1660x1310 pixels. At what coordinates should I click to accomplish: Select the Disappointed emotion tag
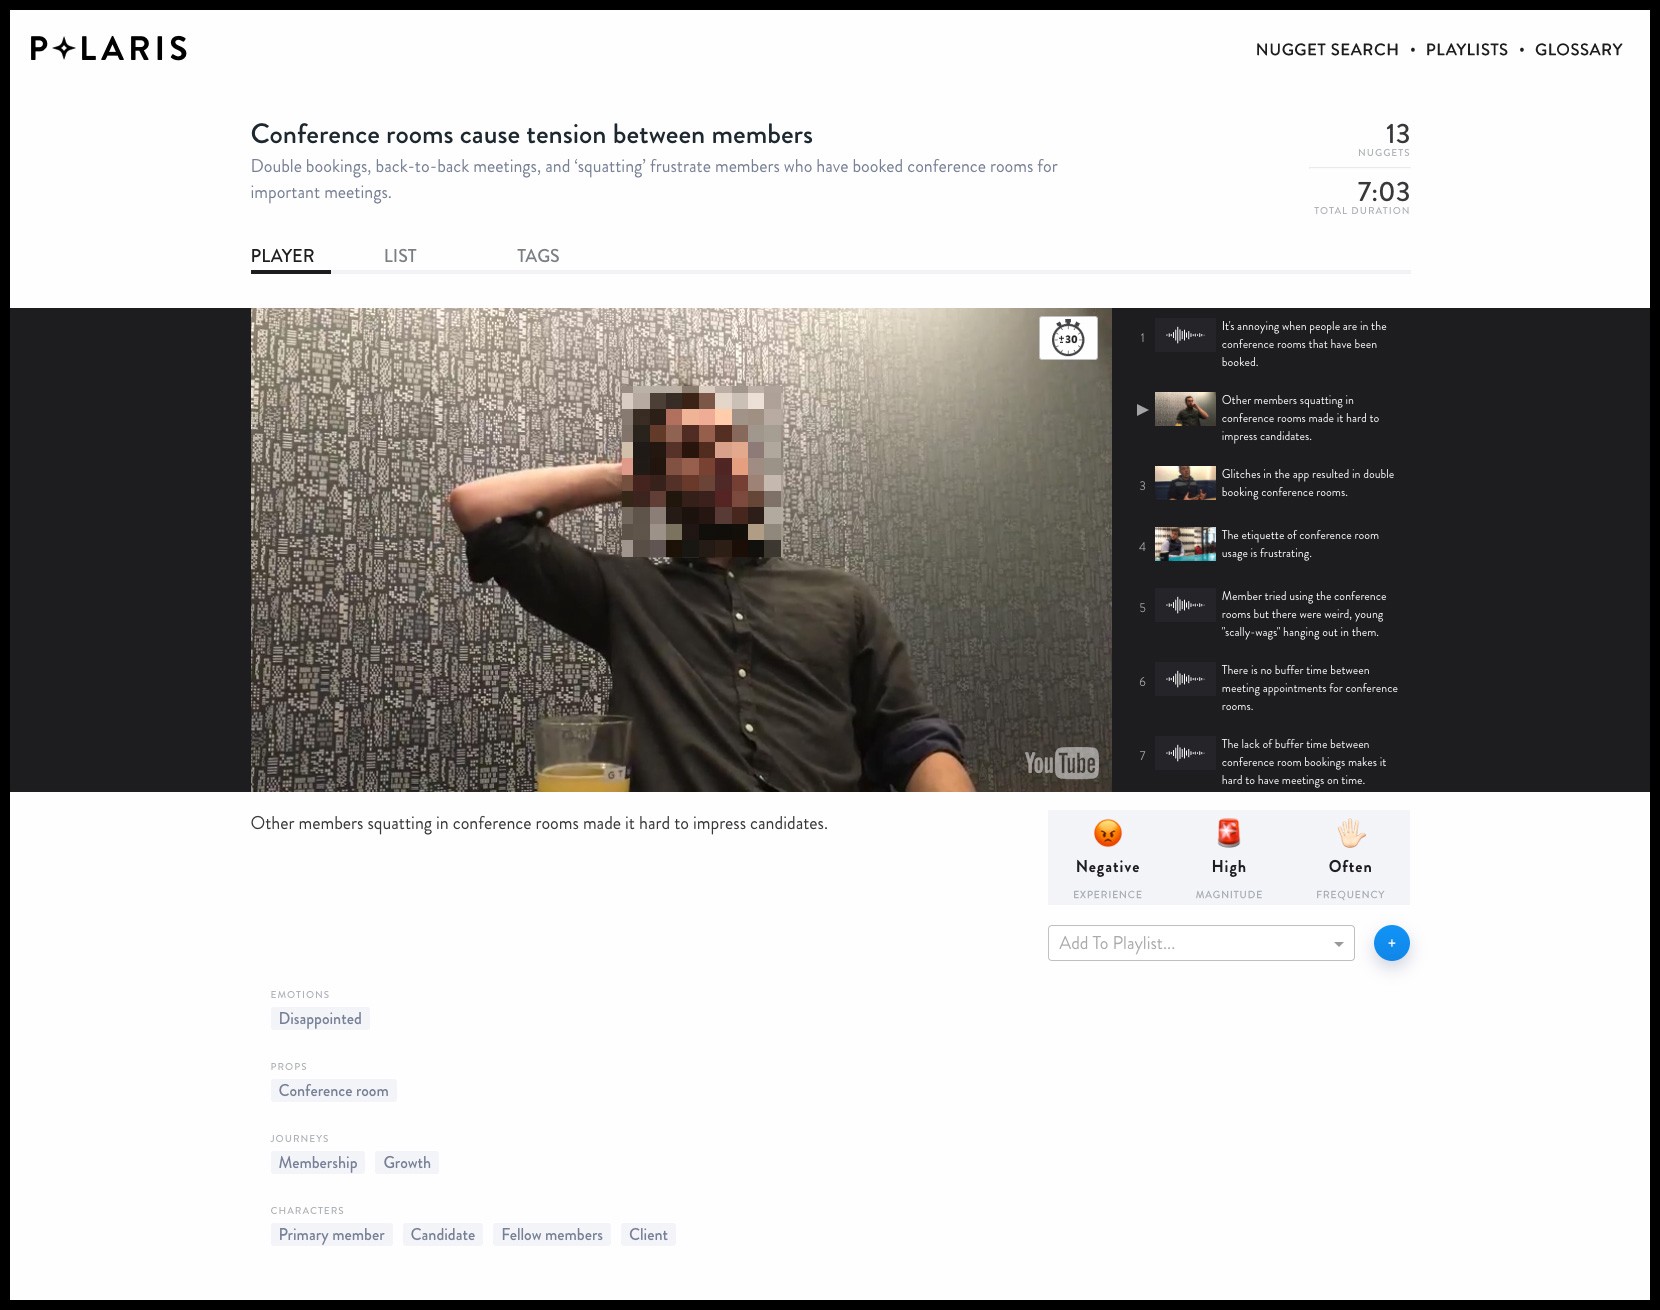click(320, 1019)
